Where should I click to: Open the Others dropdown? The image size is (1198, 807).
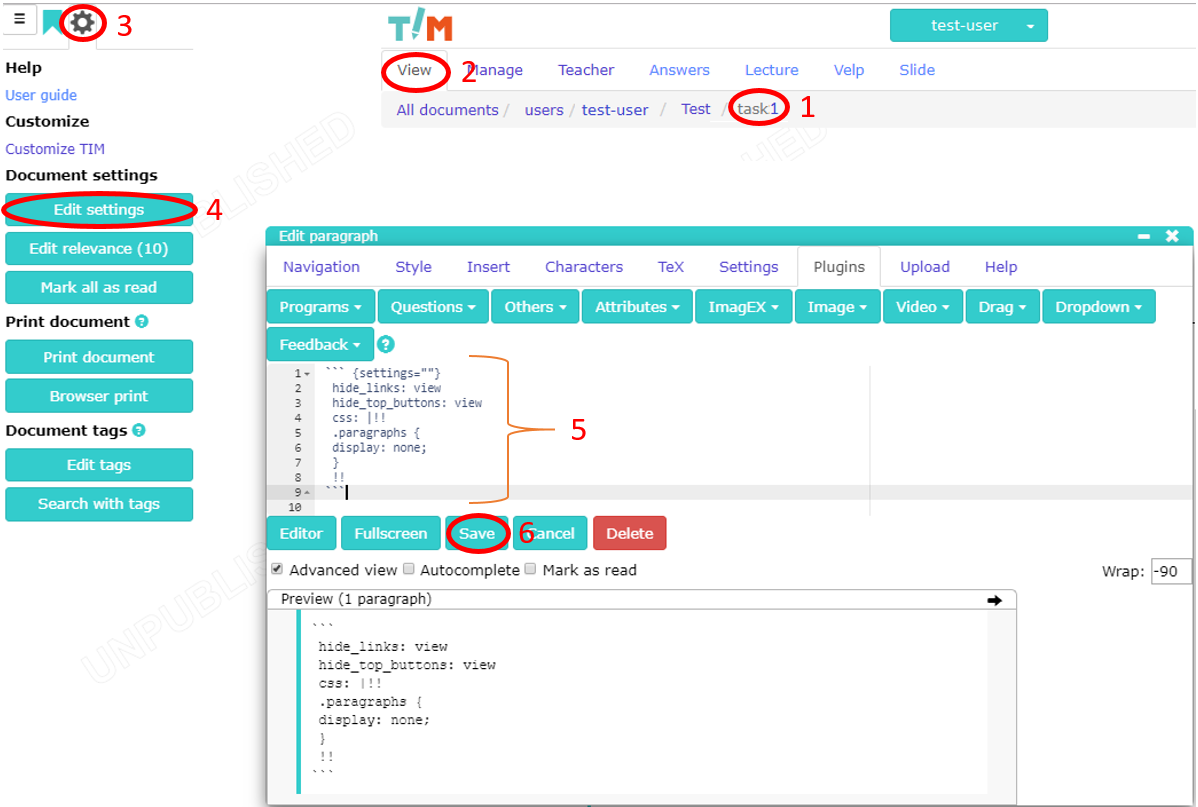pos(535,306)
